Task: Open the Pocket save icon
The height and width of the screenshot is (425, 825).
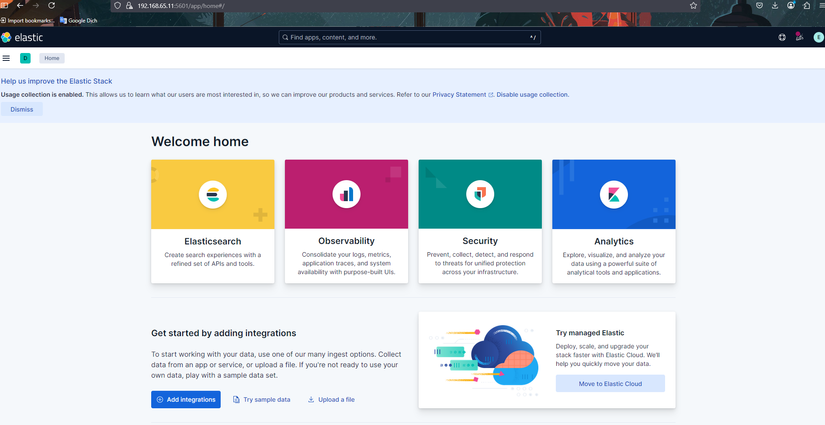Action: [759, 5]
